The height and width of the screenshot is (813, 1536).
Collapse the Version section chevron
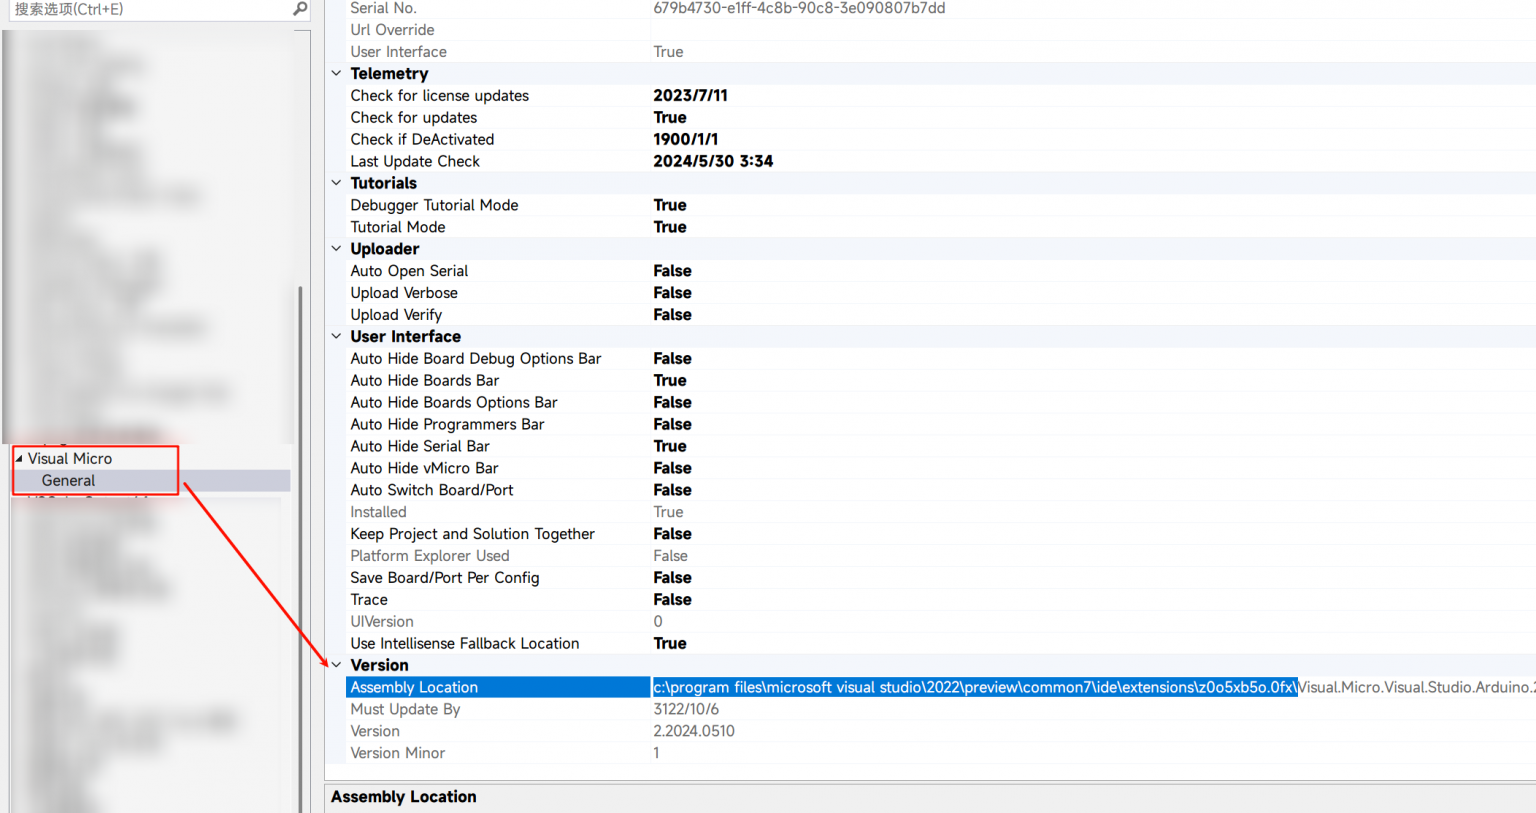pos(337,665)
